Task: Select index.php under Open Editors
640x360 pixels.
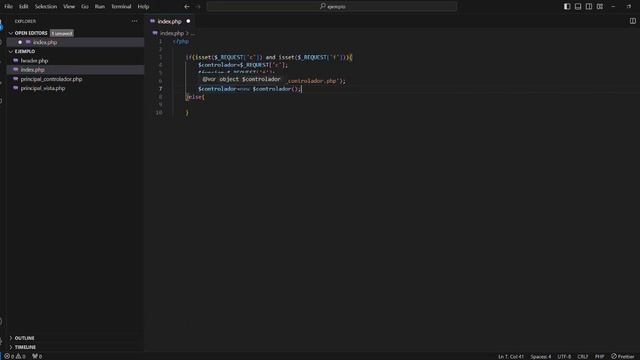Action: point(45,42)
